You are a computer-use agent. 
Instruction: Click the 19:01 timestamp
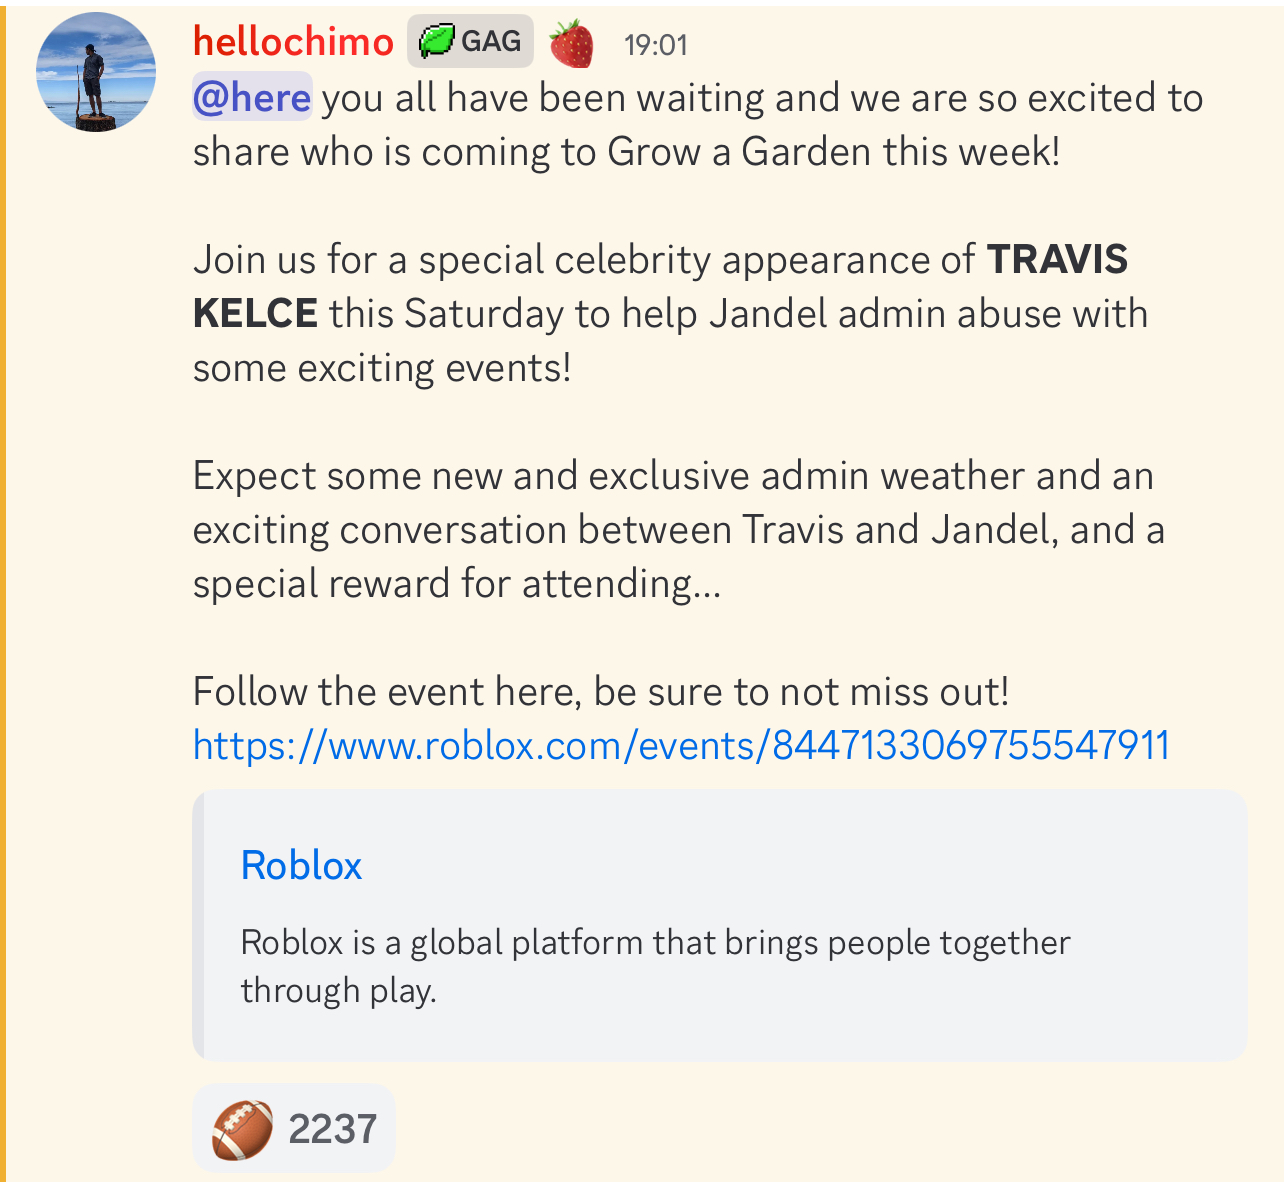click(x=655, y=44)
